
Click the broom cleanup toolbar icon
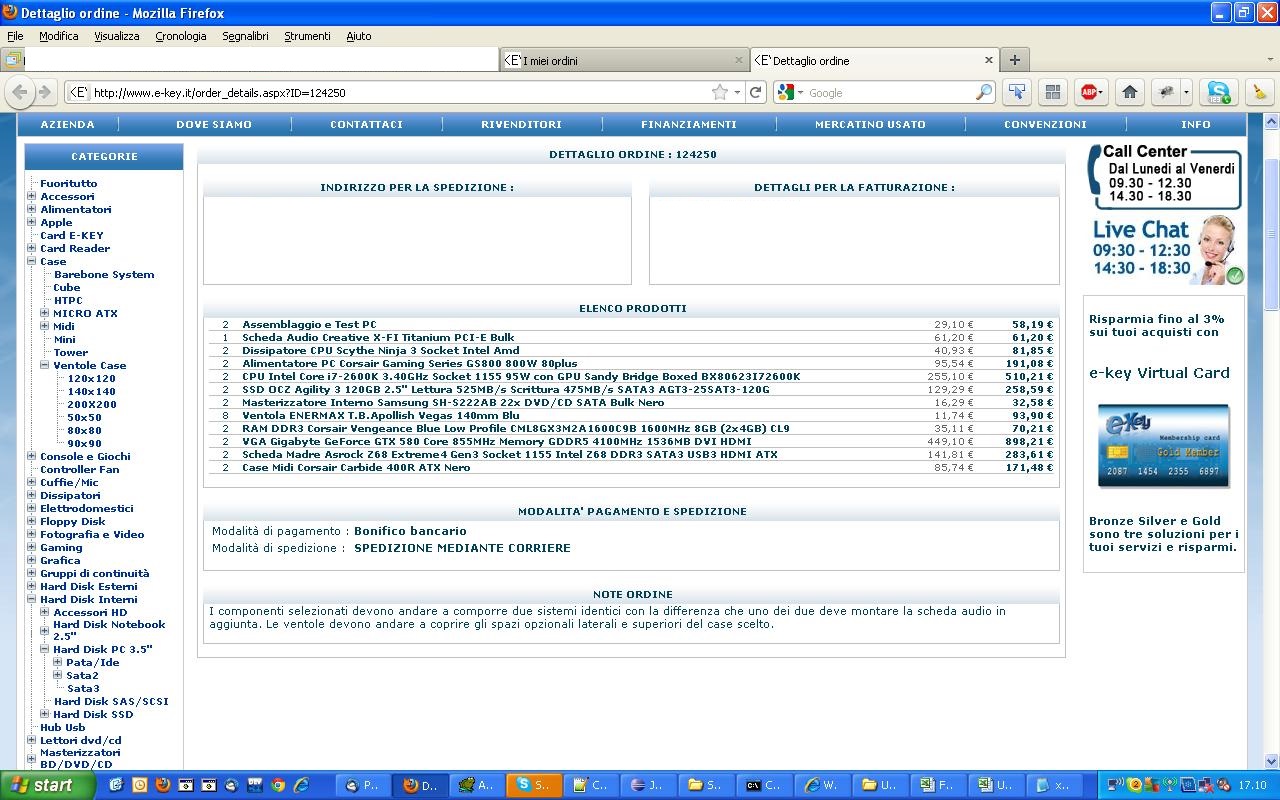tap(1259, 92)
